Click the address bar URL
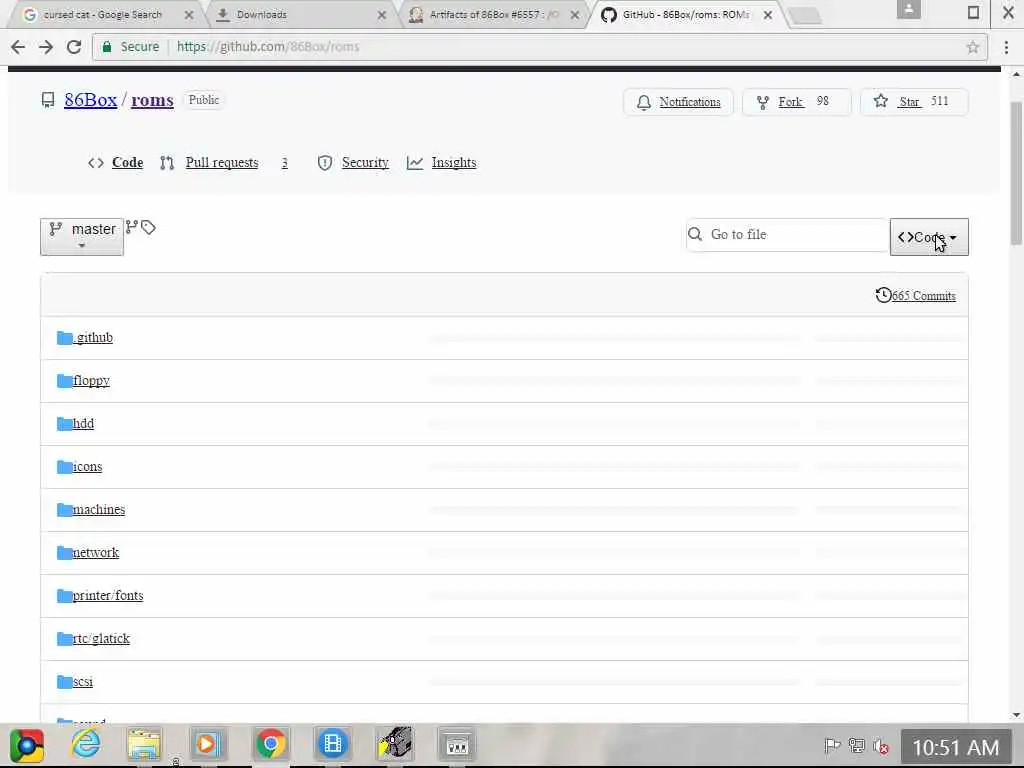This screenshot has width=1024, height=768. 268,47
